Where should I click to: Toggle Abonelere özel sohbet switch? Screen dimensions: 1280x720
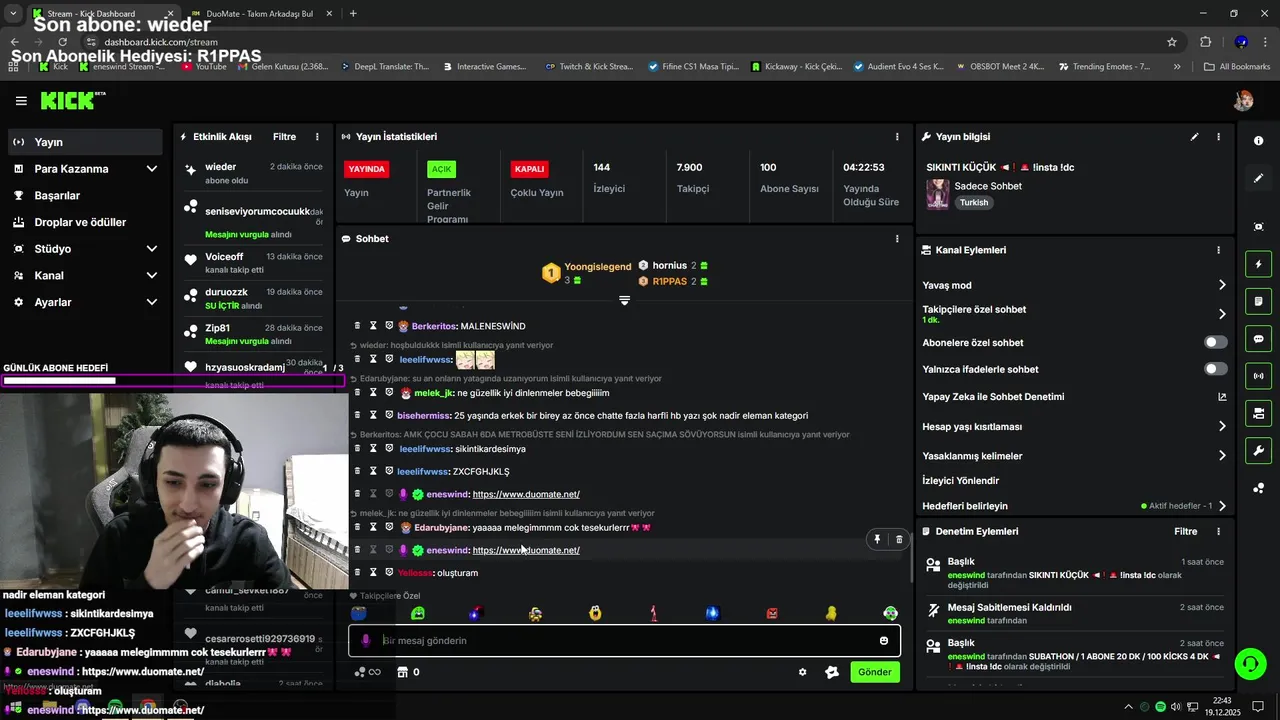(x=1215, y=342)
